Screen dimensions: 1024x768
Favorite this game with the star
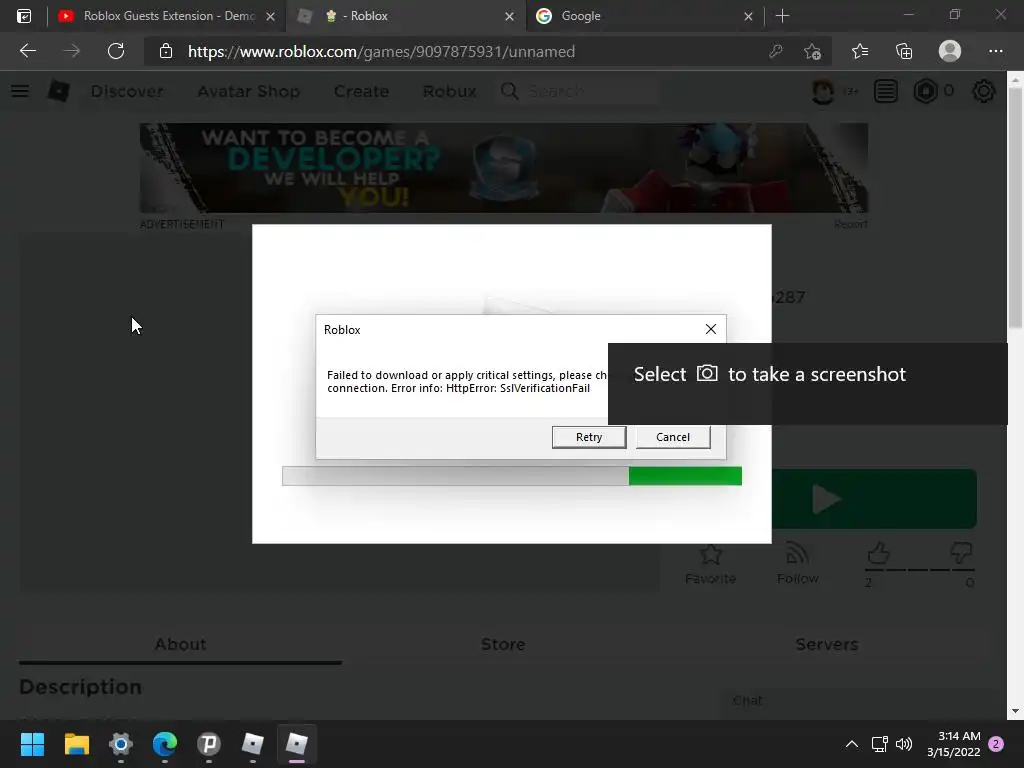point(710,564)
